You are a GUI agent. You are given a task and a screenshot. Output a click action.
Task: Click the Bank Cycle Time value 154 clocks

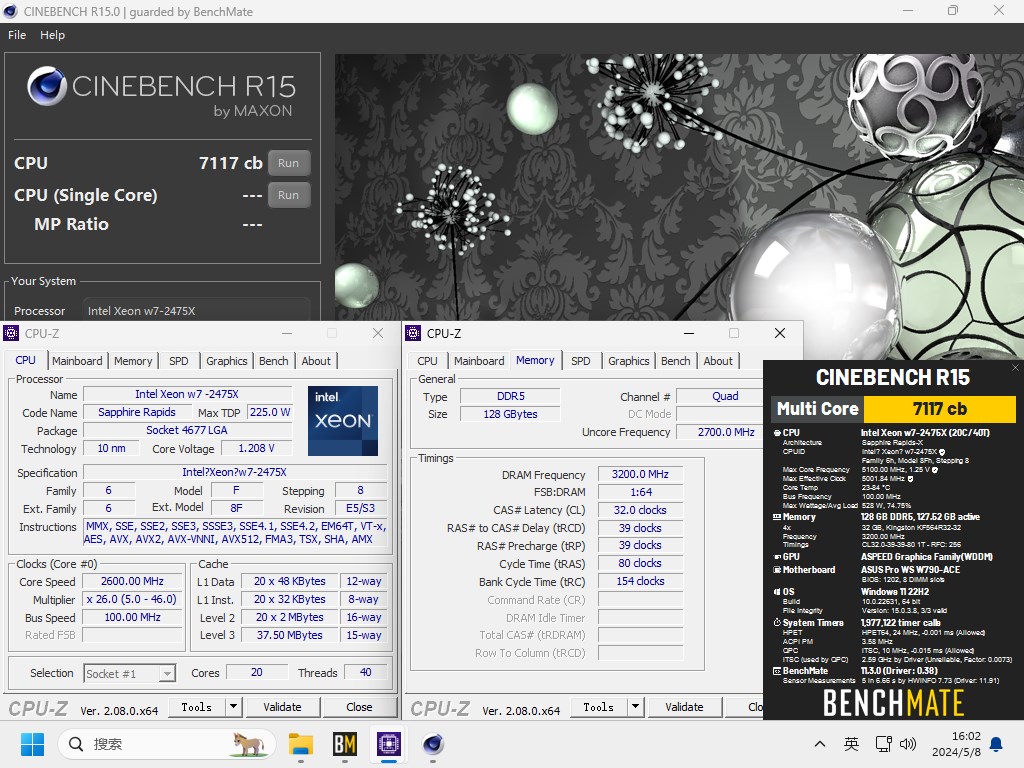click(x=640, y=581)
